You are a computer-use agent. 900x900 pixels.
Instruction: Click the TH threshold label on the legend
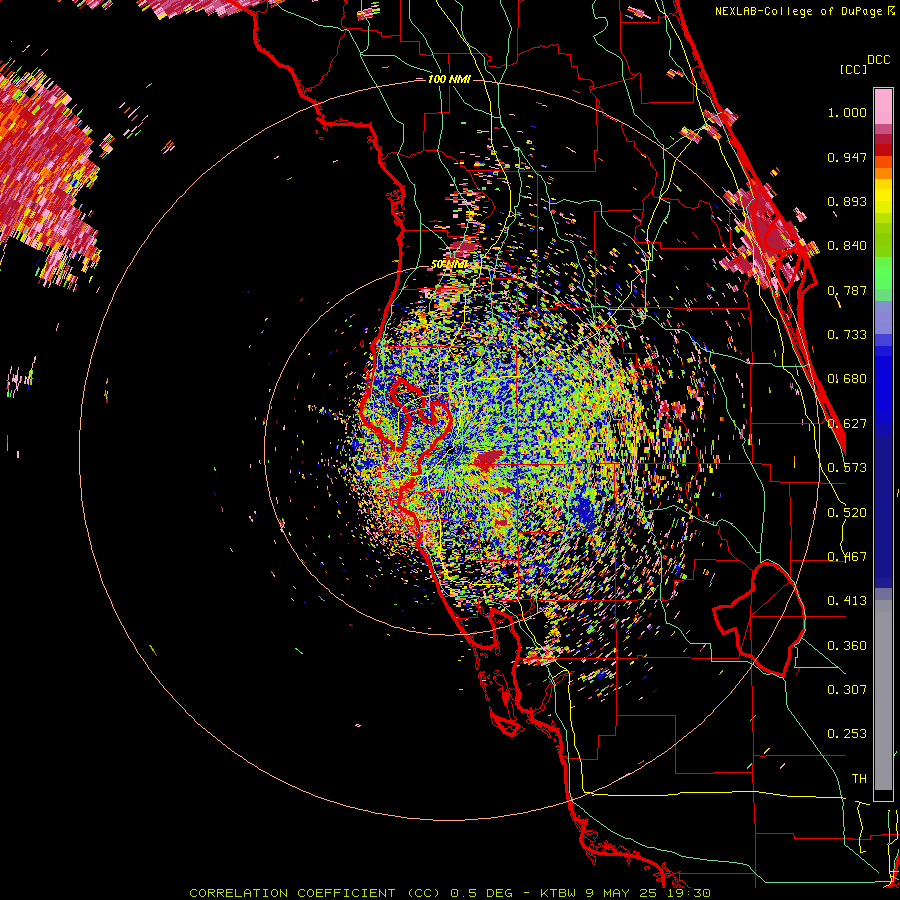pos(859,778)
